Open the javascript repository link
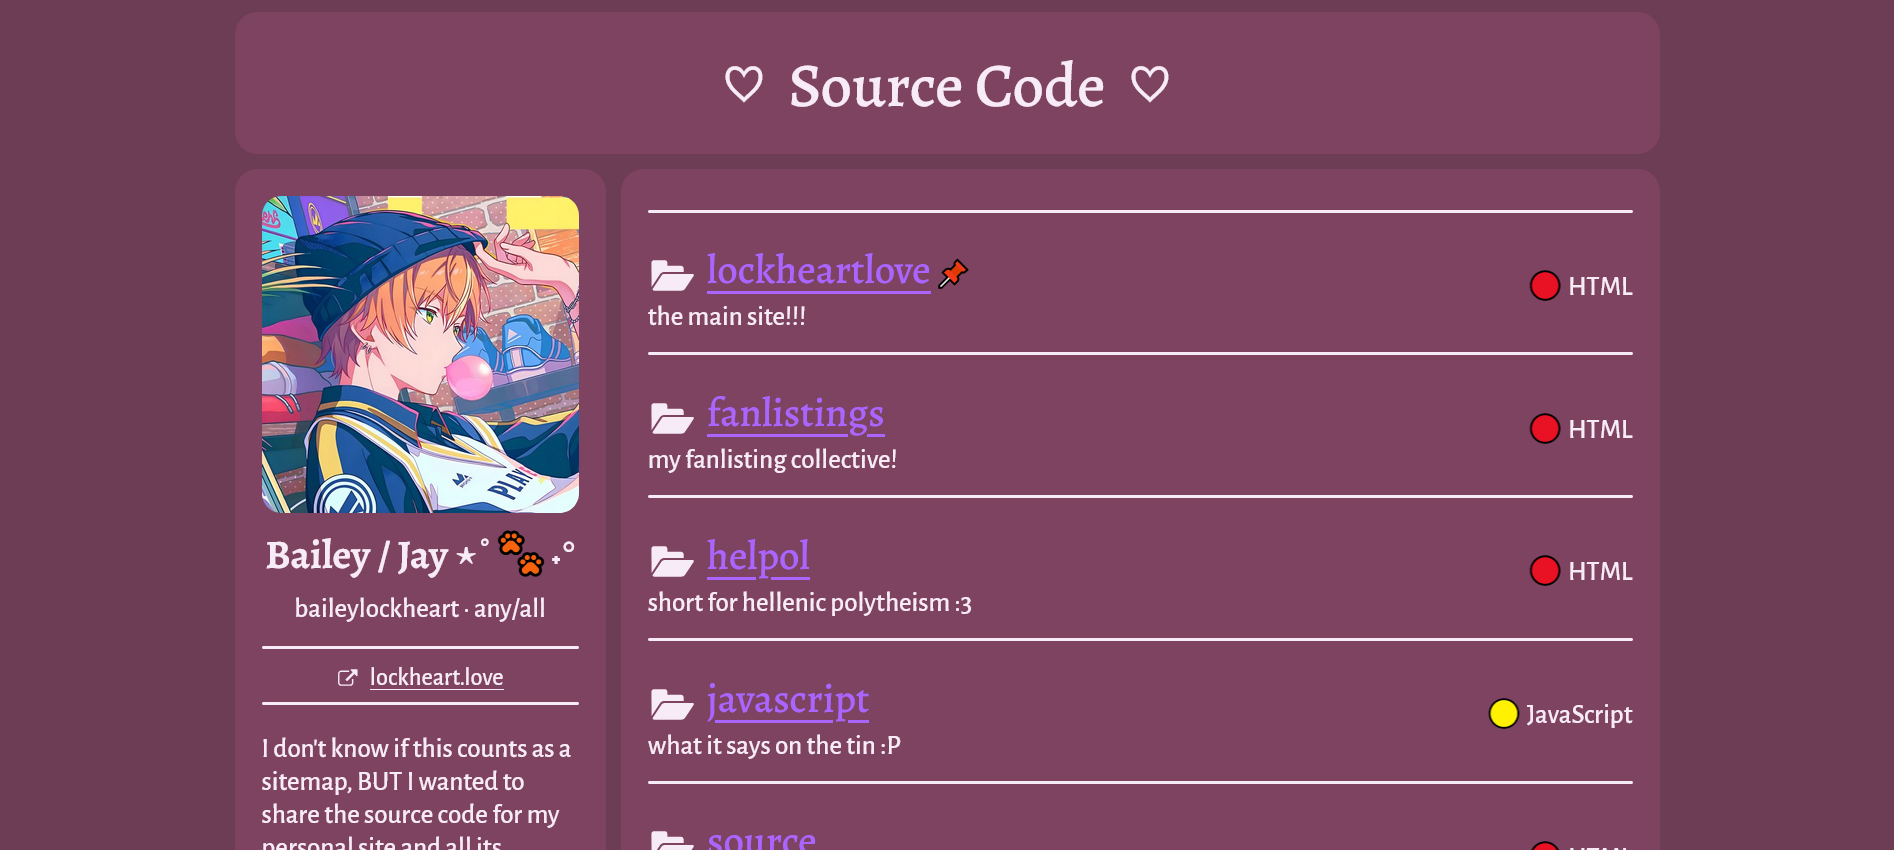 point(788,700)
